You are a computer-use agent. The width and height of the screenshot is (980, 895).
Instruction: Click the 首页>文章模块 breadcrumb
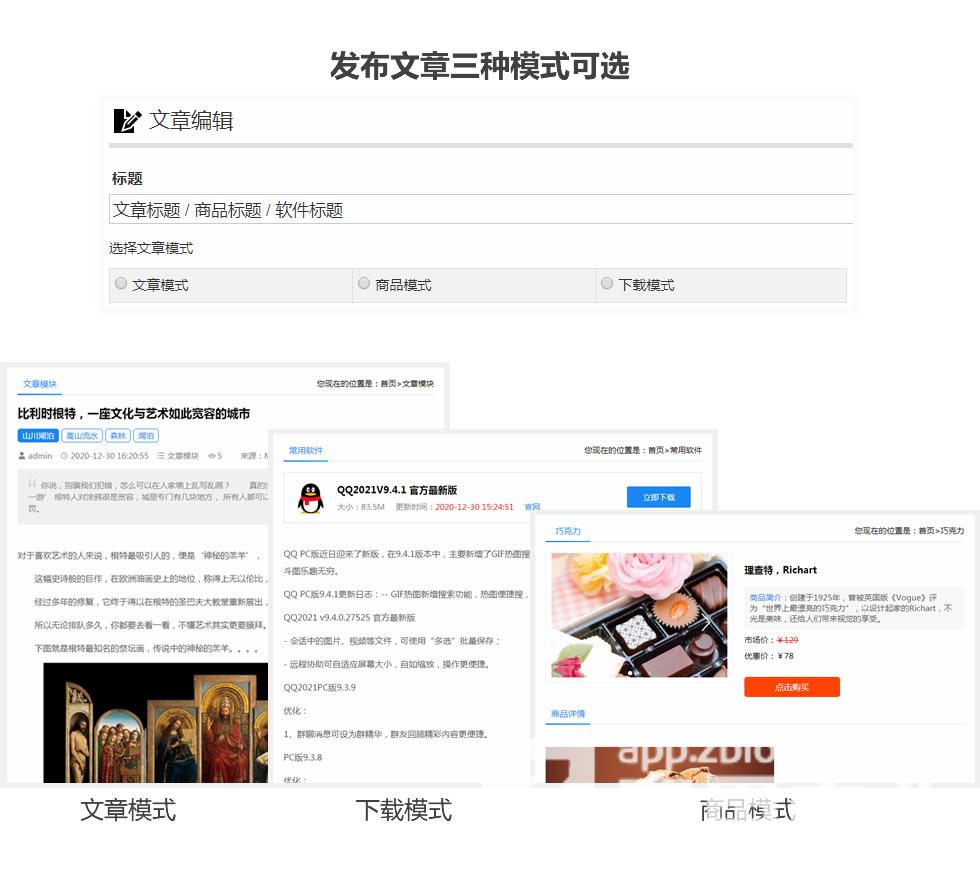point(407,384)
